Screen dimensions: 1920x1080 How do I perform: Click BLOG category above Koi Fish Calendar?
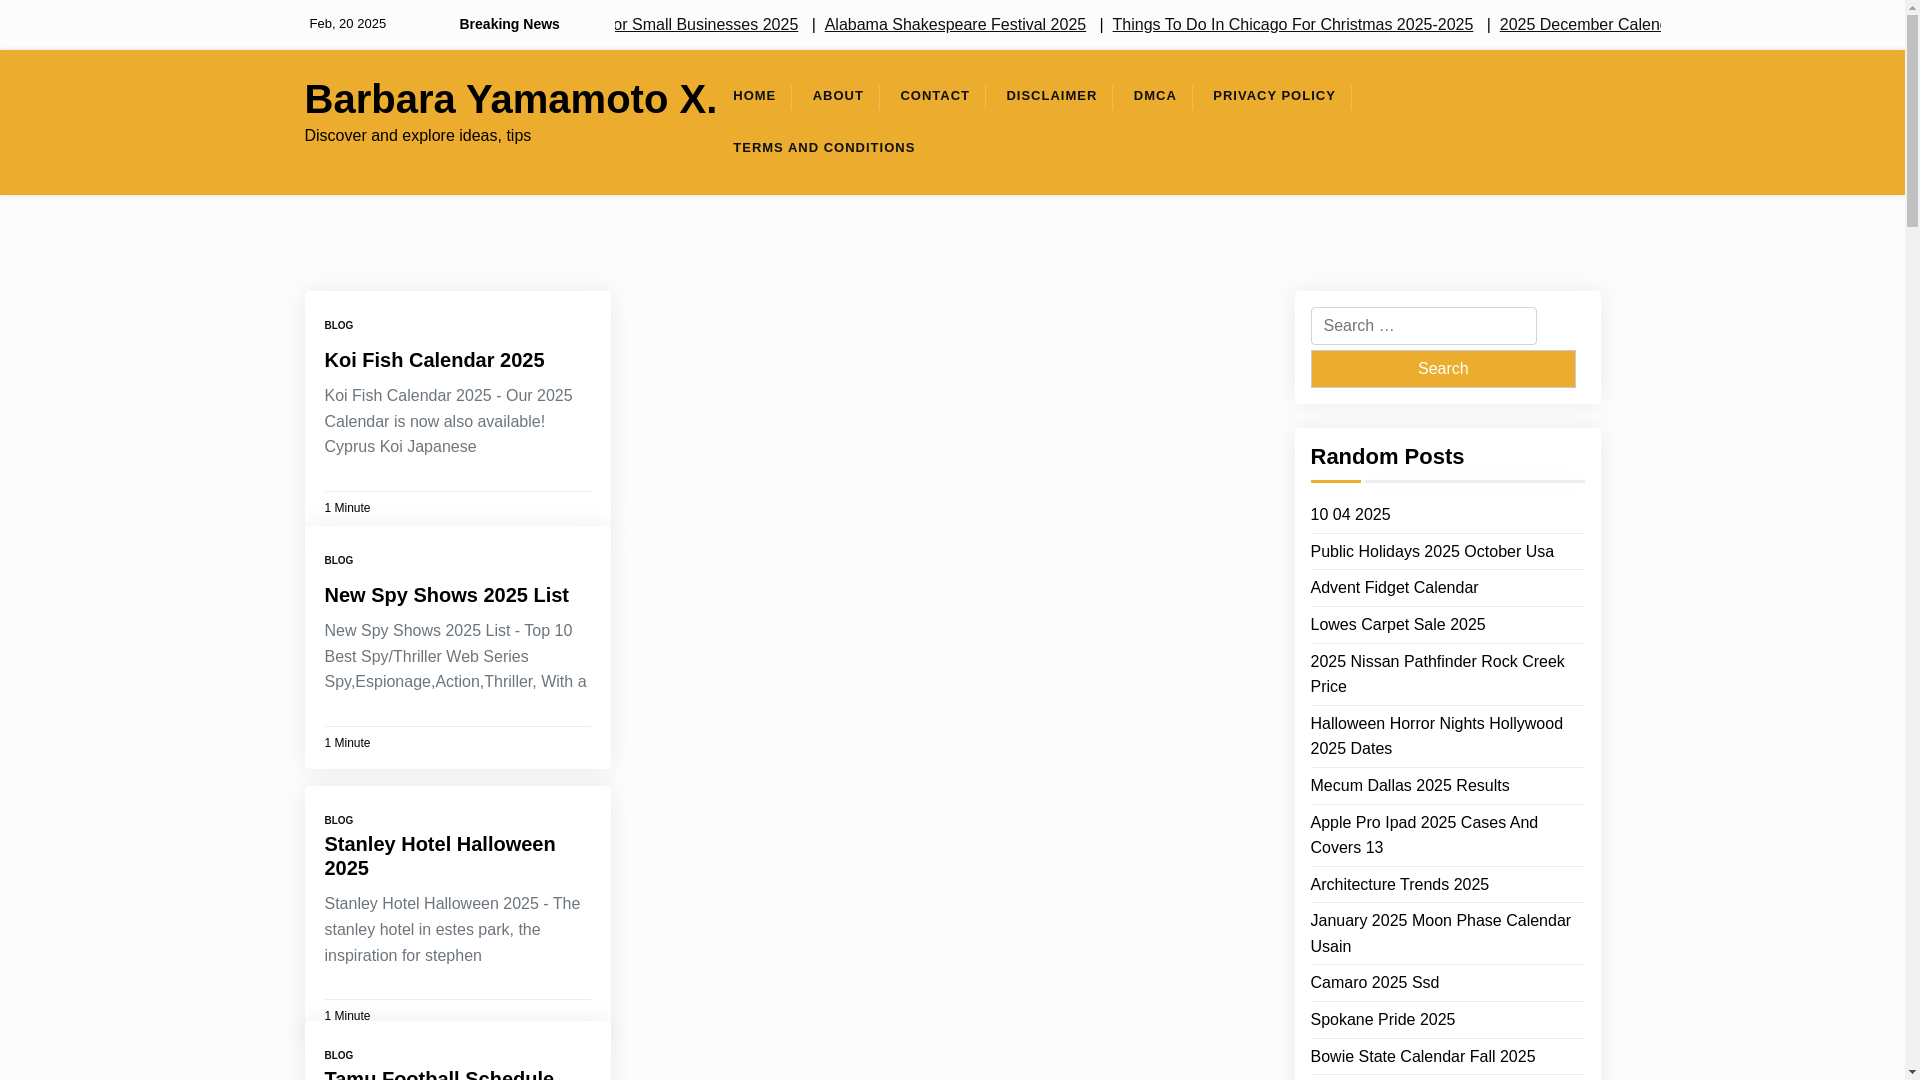(339, 326)
